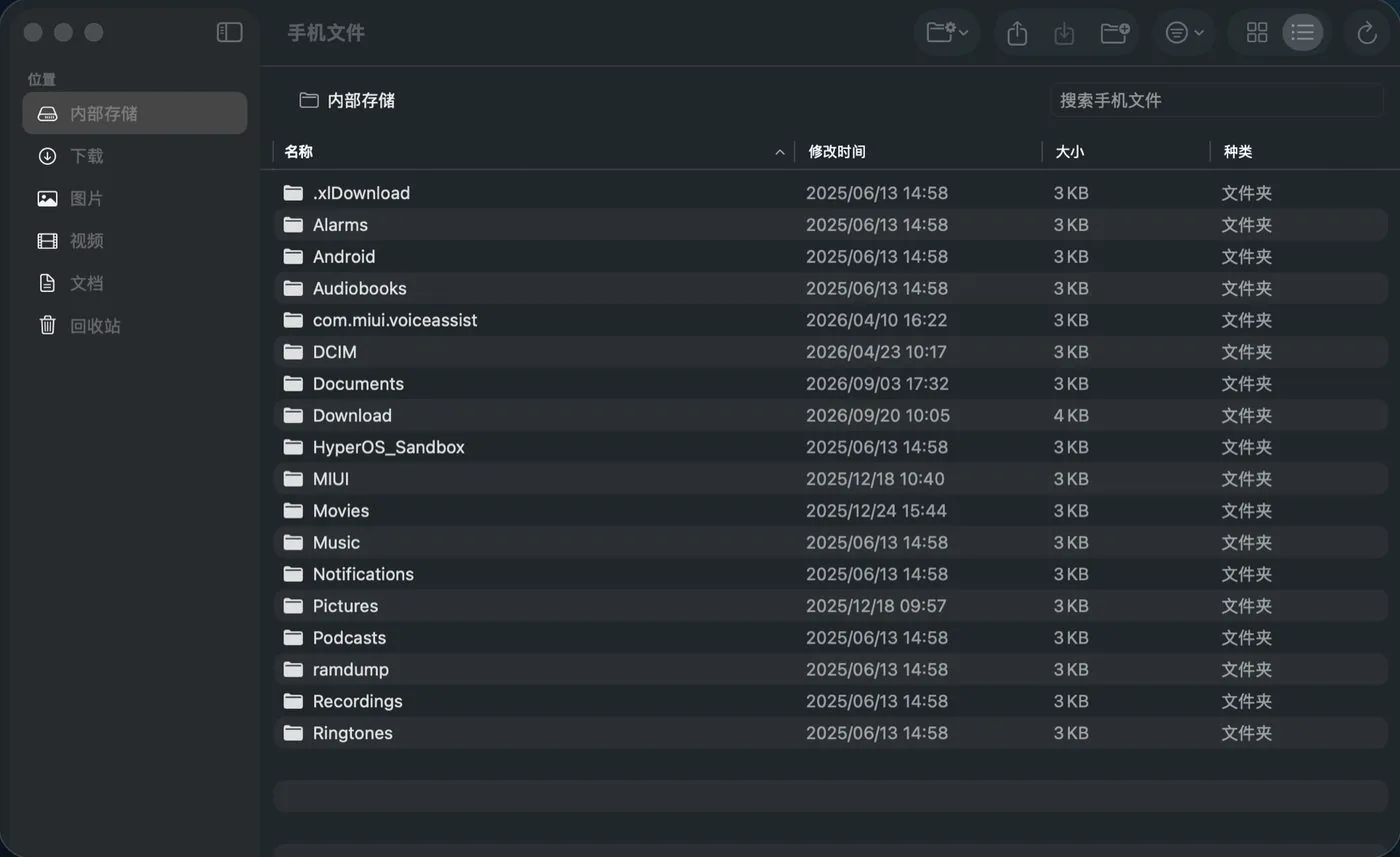Select 内部存储 in the sidebar
Image resolution: width=1400 pixels, height=857 pixels.
point(135,113)
